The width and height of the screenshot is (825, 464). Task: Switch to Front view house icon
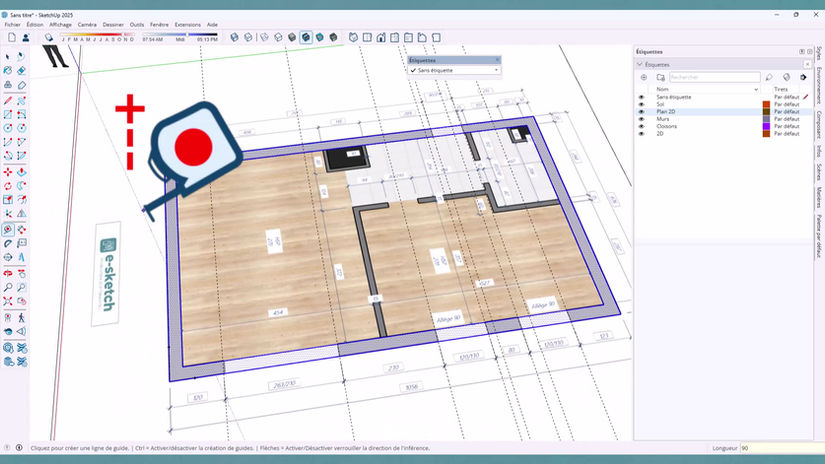(381, 37)
